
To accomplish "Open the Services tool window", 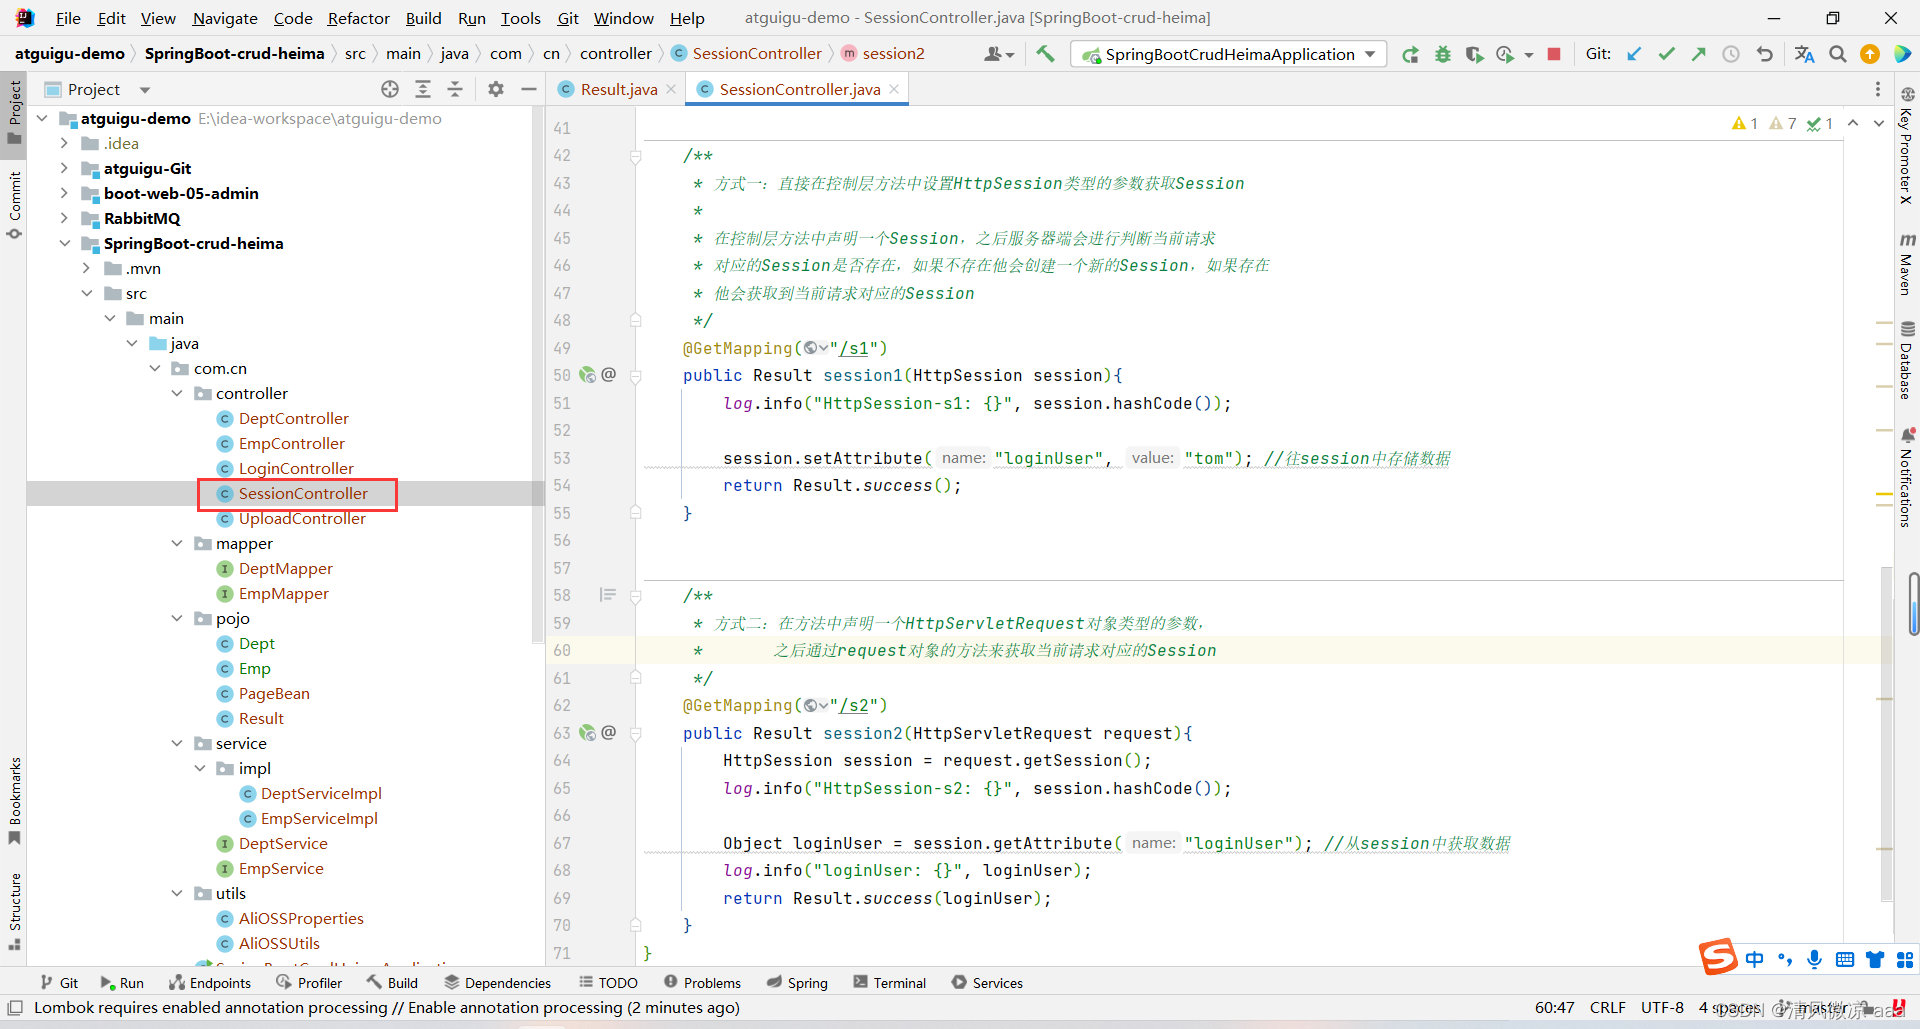I will (987, 983).
